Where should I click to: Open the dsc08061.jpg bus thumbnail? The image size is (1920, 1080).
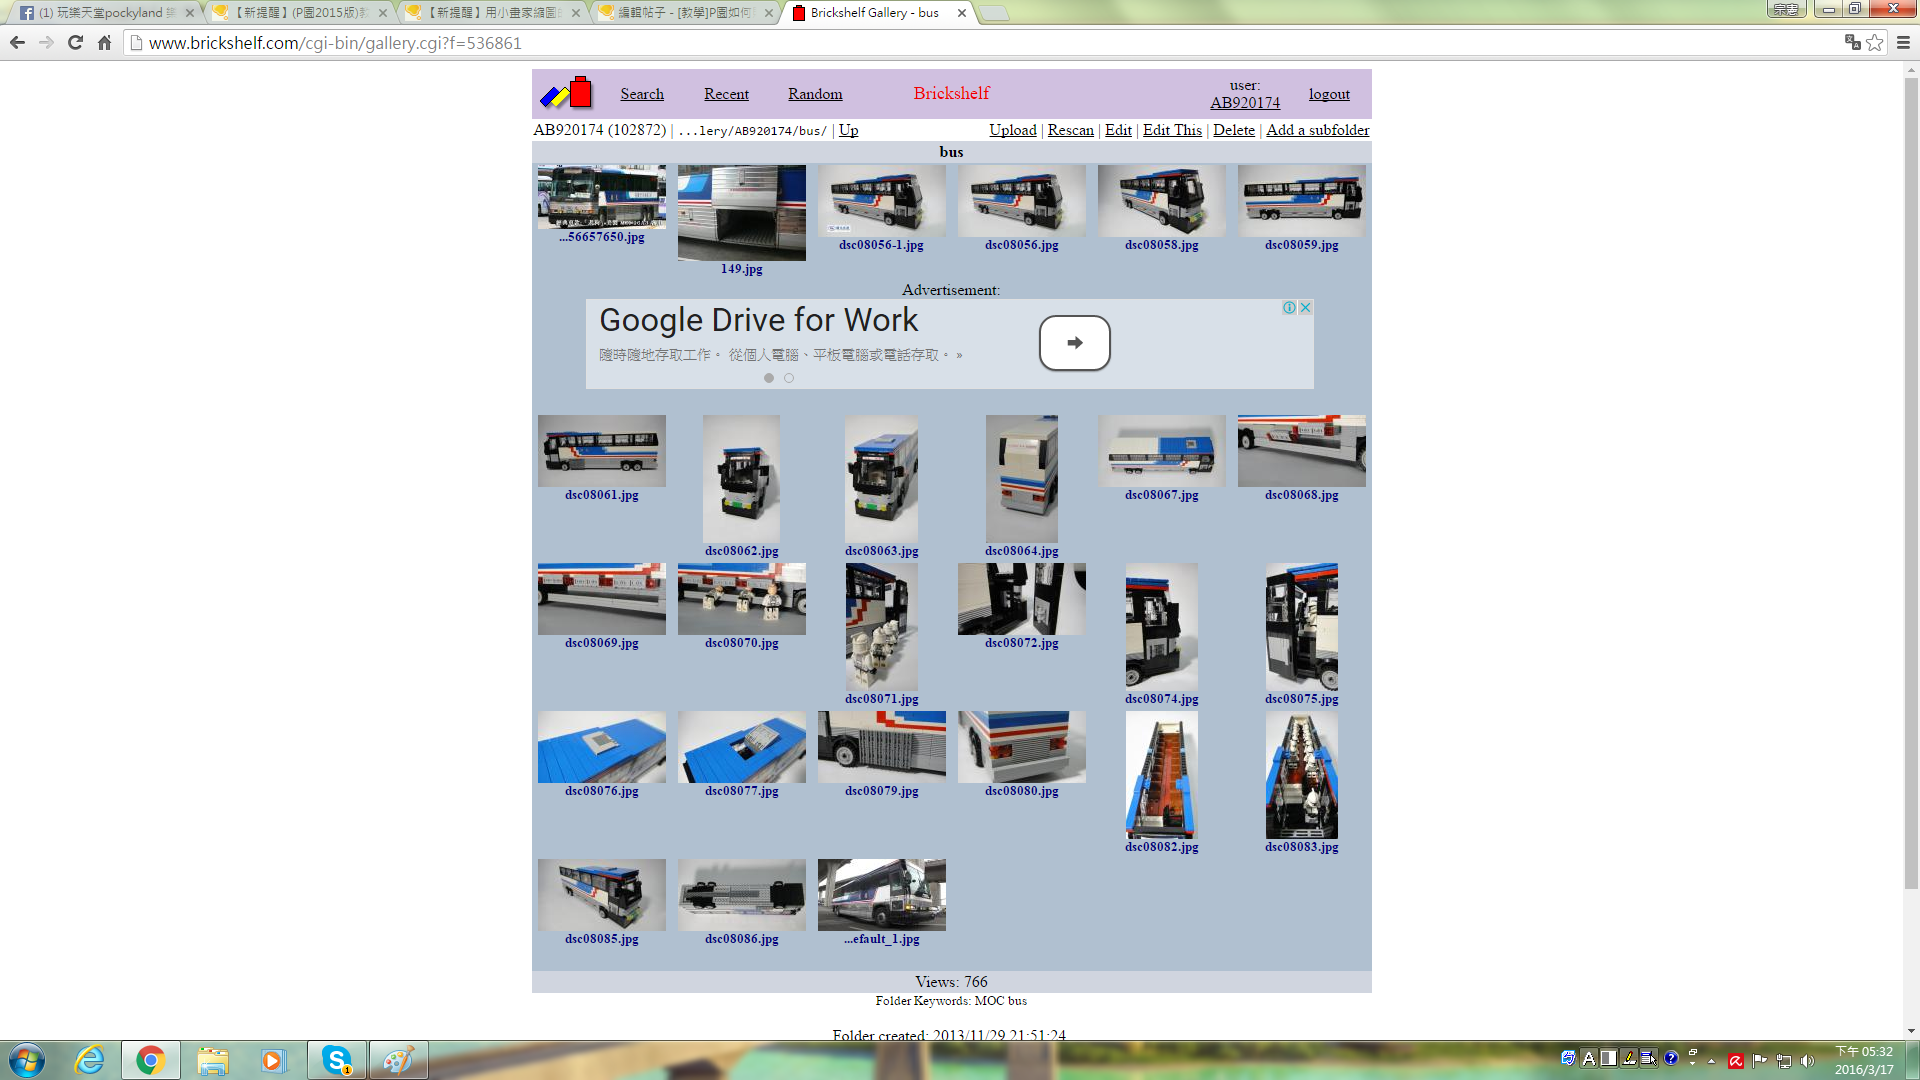pyautogui.click(x=601, y=451)
